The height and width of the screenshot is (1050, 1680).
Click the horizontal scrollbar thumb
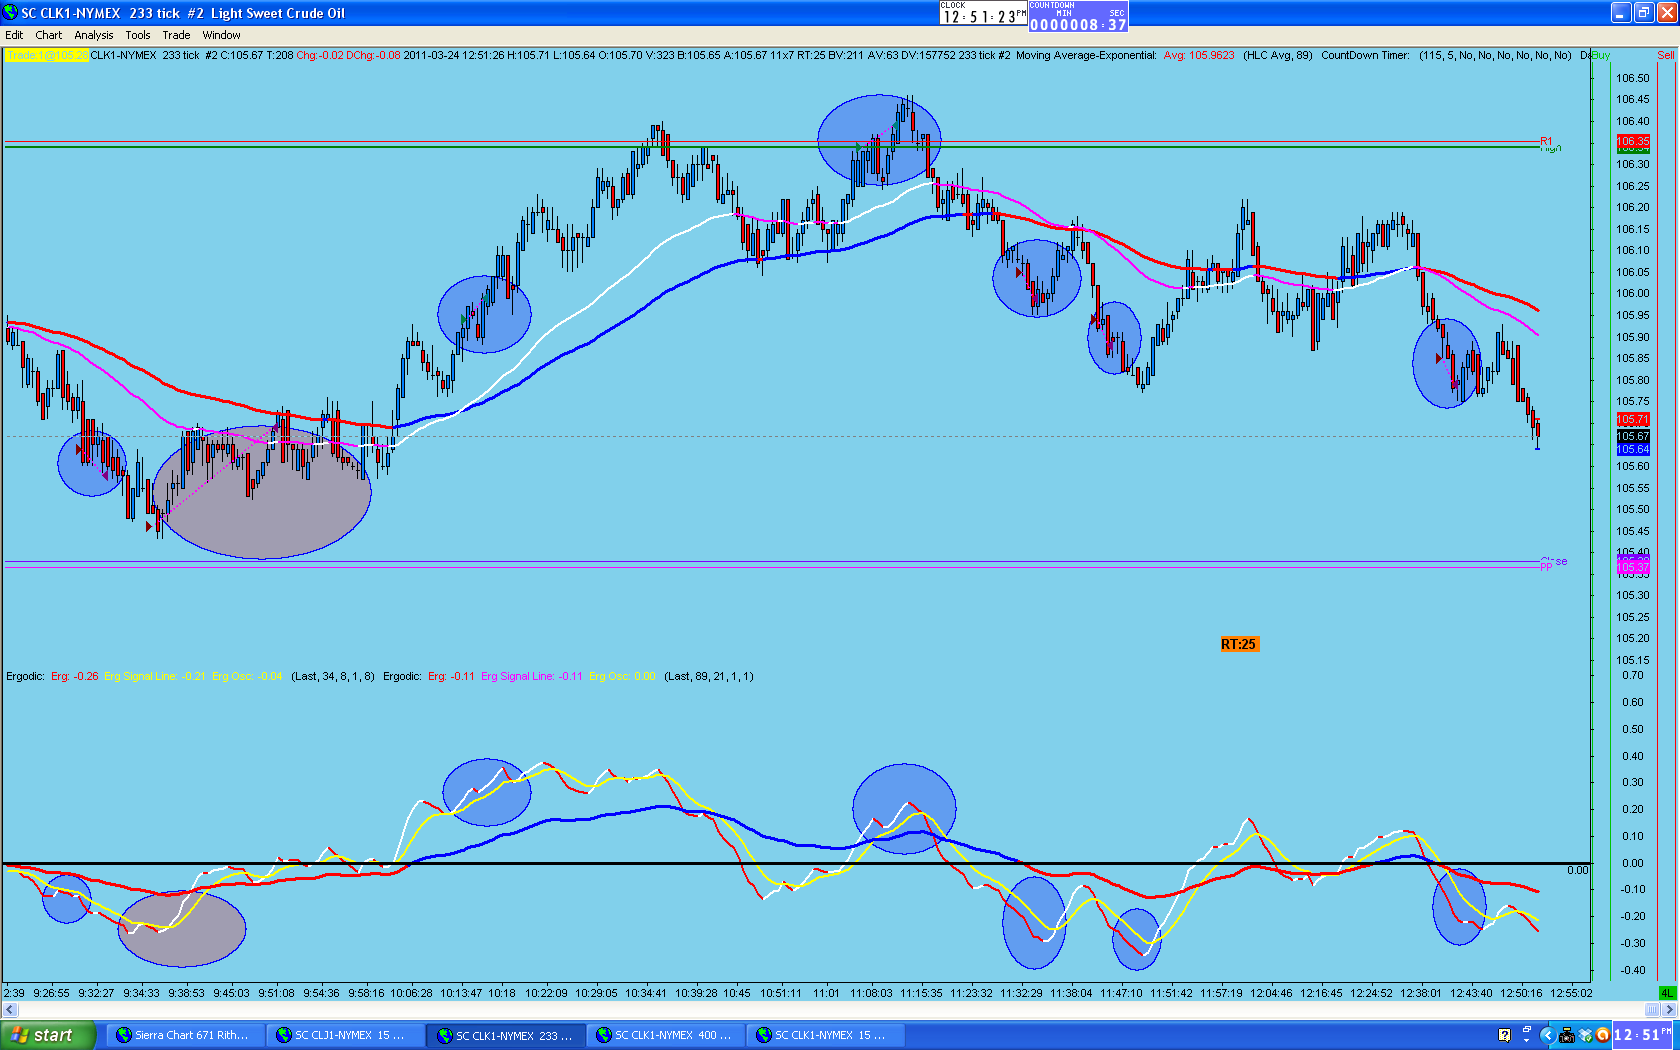[1652, 1010]
